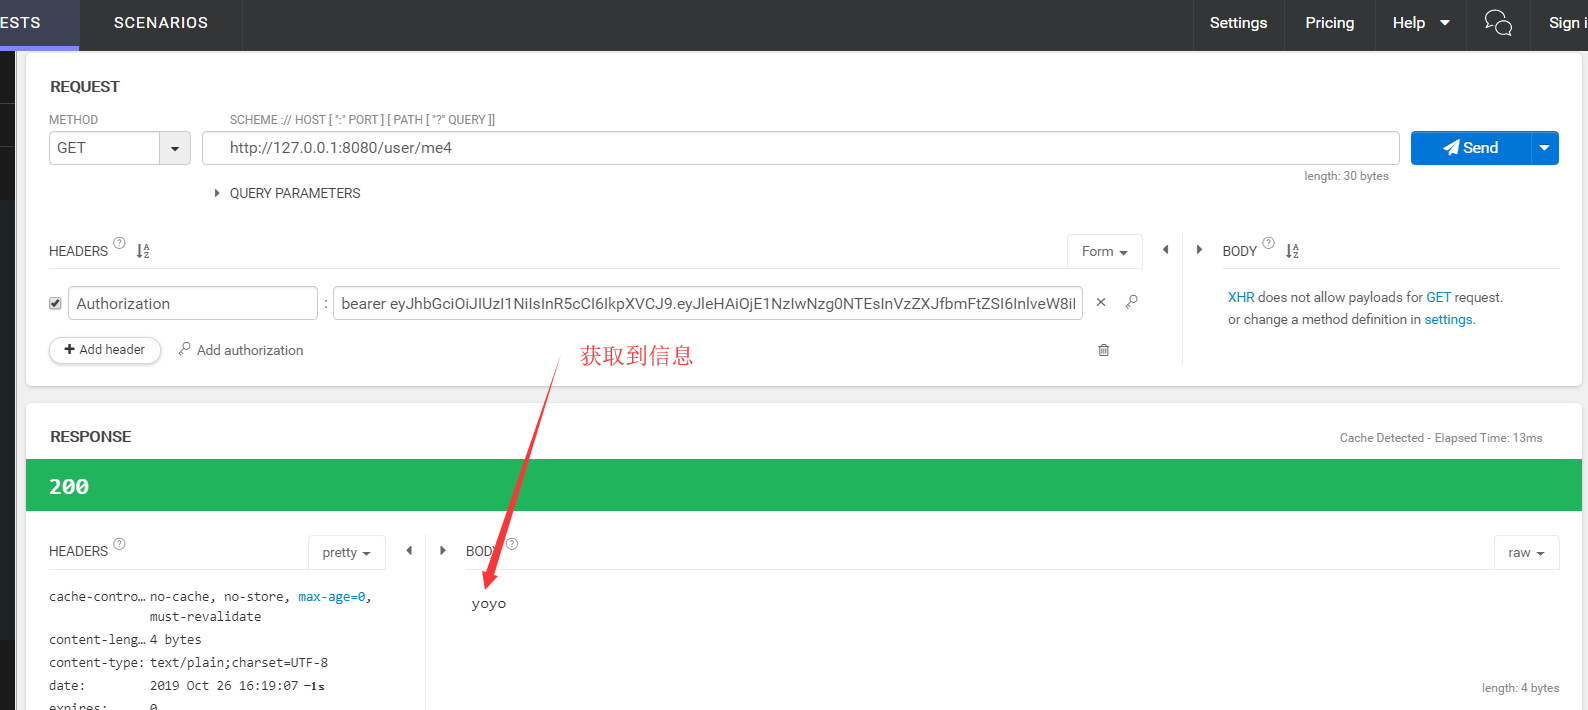Click the date value 2019 Oct 26 16:19:07
This screenshot has height=710, width=1588.
tap(224, 686)
